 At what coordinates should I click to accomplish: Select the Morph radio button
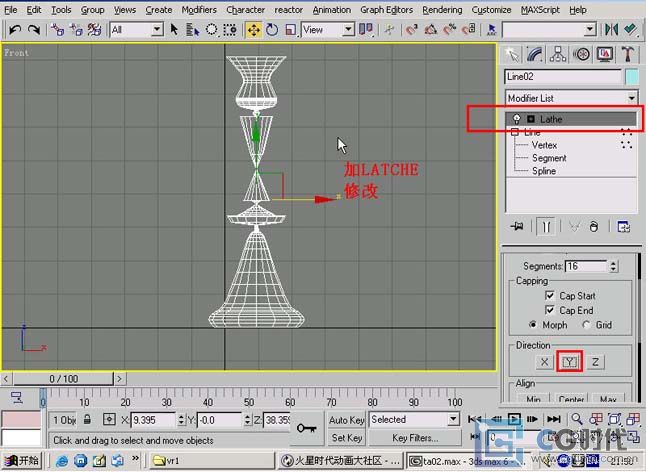(x=533, y=325)
